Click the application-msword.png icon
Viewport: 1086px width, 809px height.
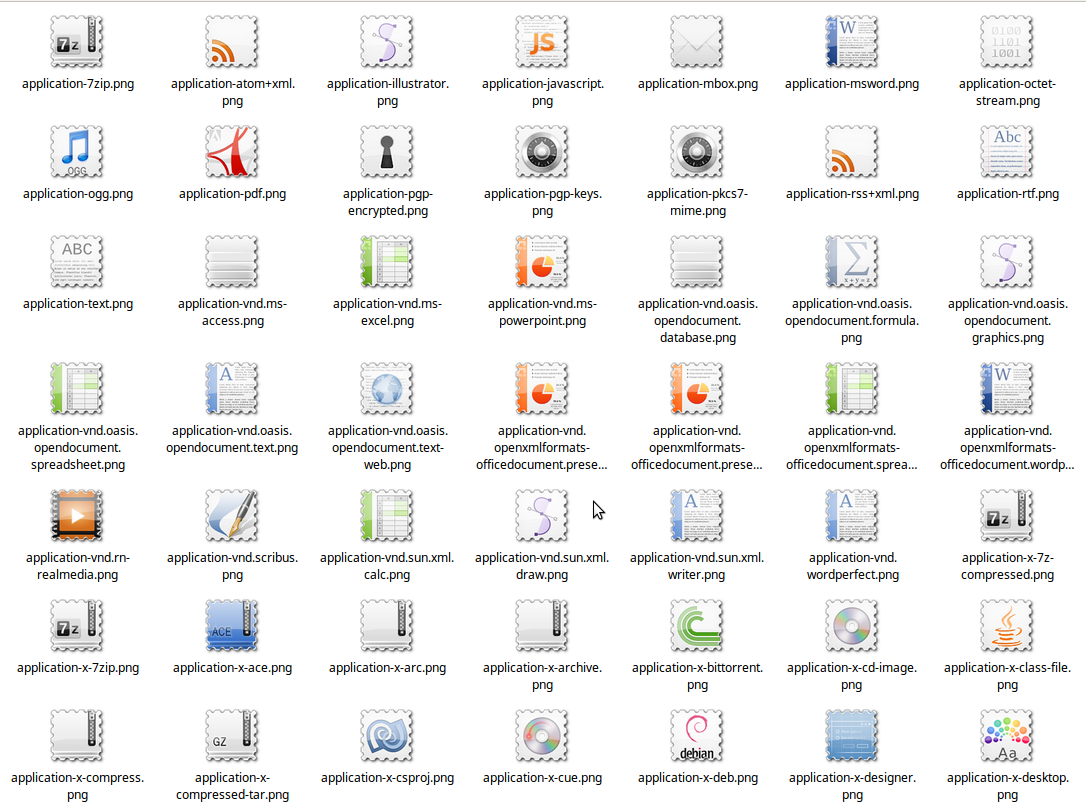click(x=852, y=42)
